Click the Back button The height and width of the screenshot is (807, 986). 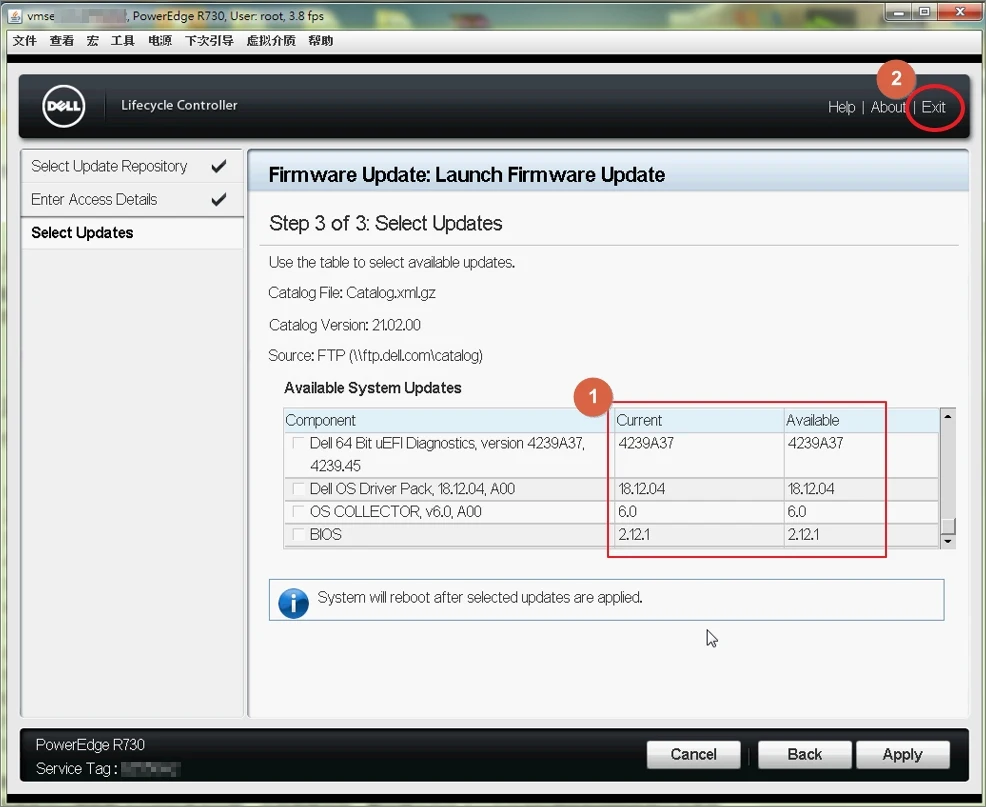coord(804,754)
